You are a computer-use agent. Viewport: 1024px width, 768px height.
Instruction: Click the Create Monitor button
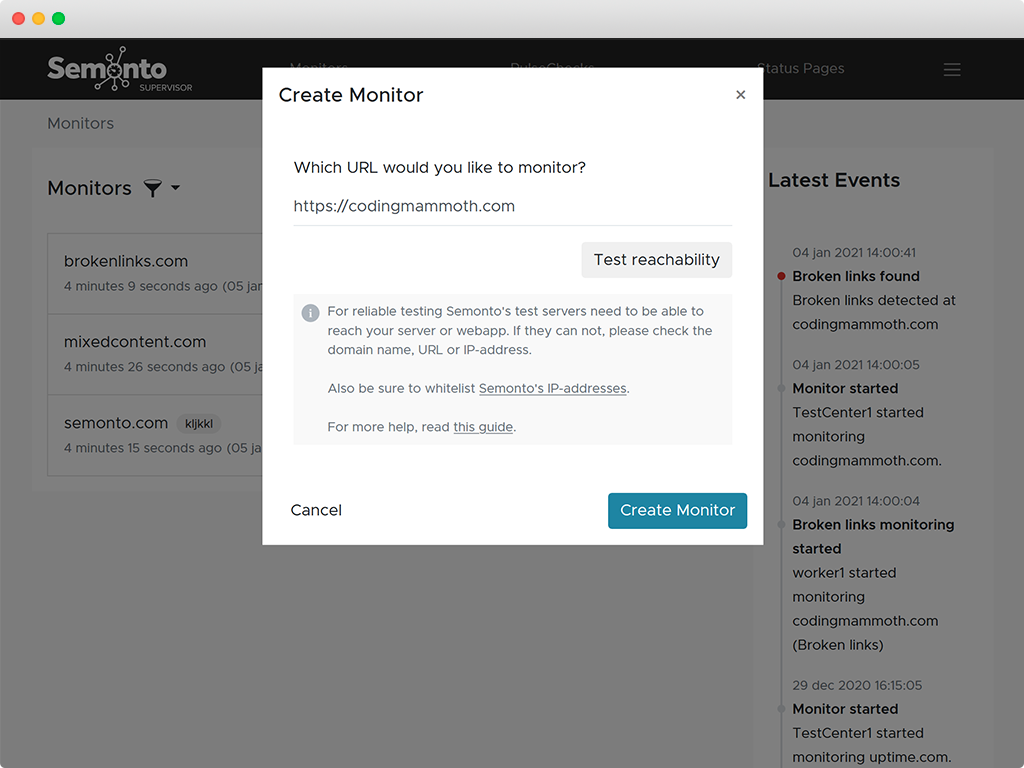point(677,510)
